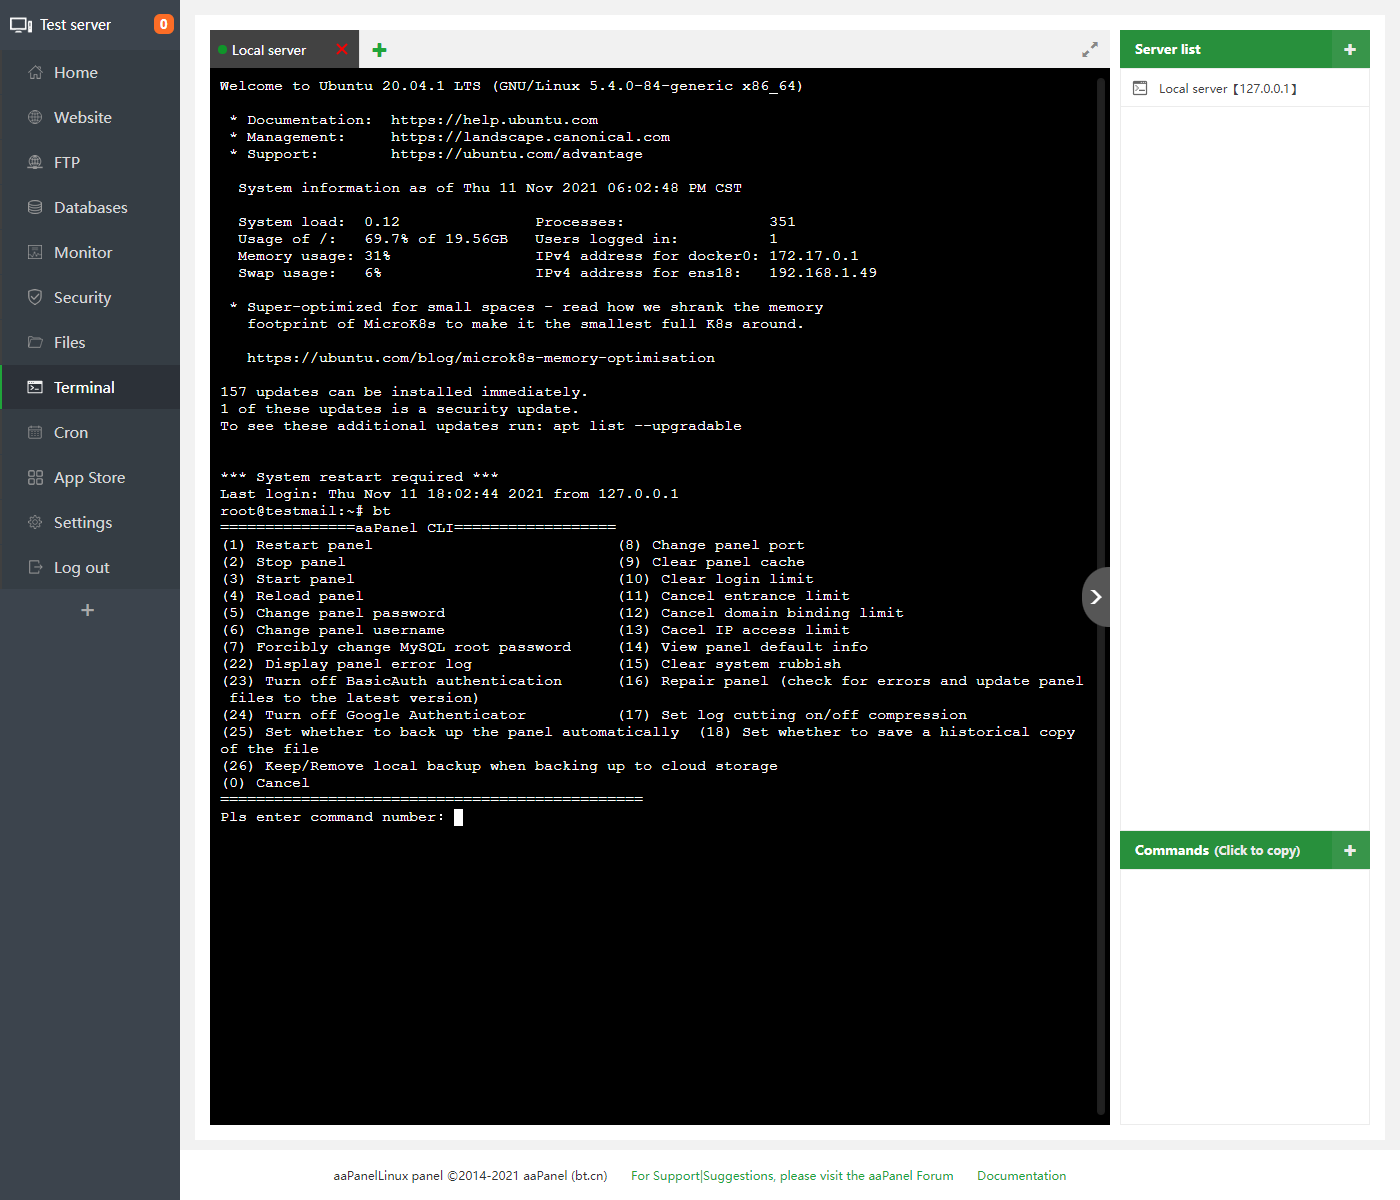Open Cron scheduled tasks icon

tap(35, 433)
